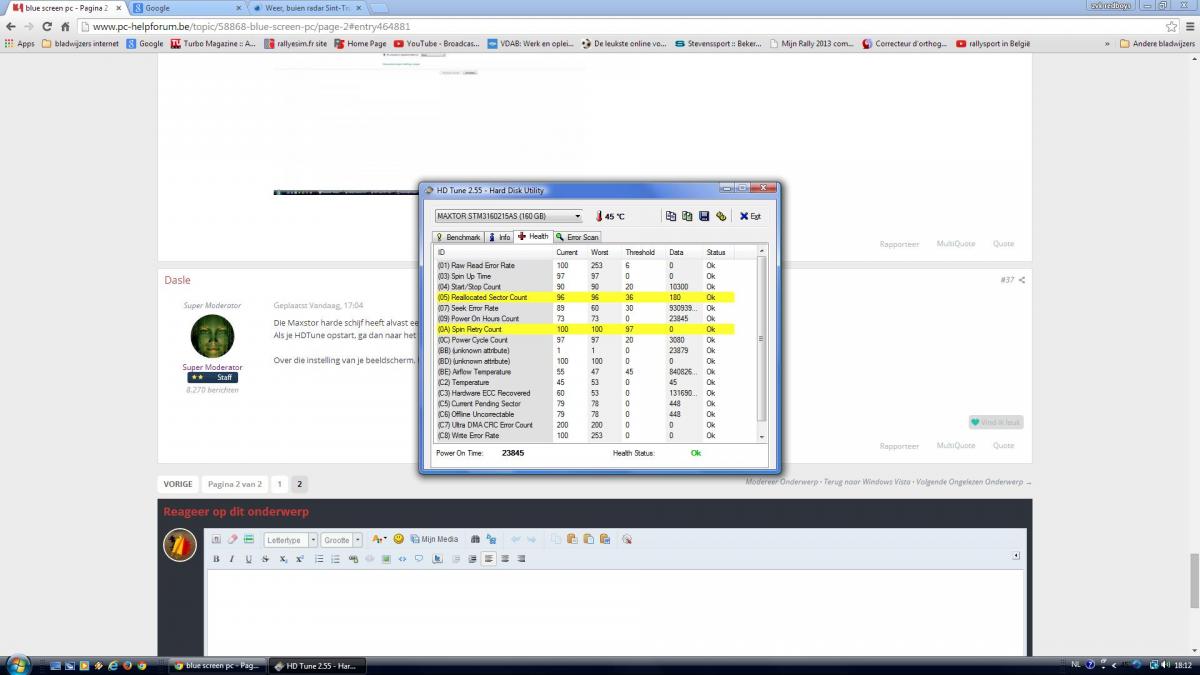Click the HD Tune copy text icon
1200x675 pixels.
tap(671, 216)
